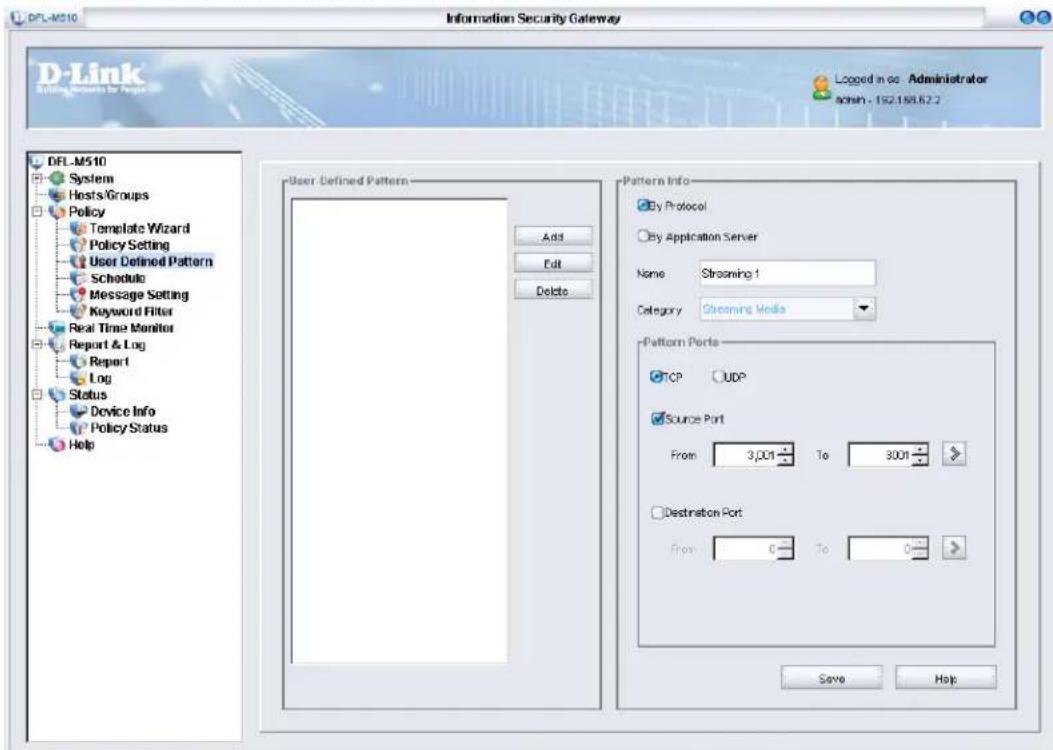Collapse the Policy tree node
This screenshot has height=750, width=1053.
[38, 212]
